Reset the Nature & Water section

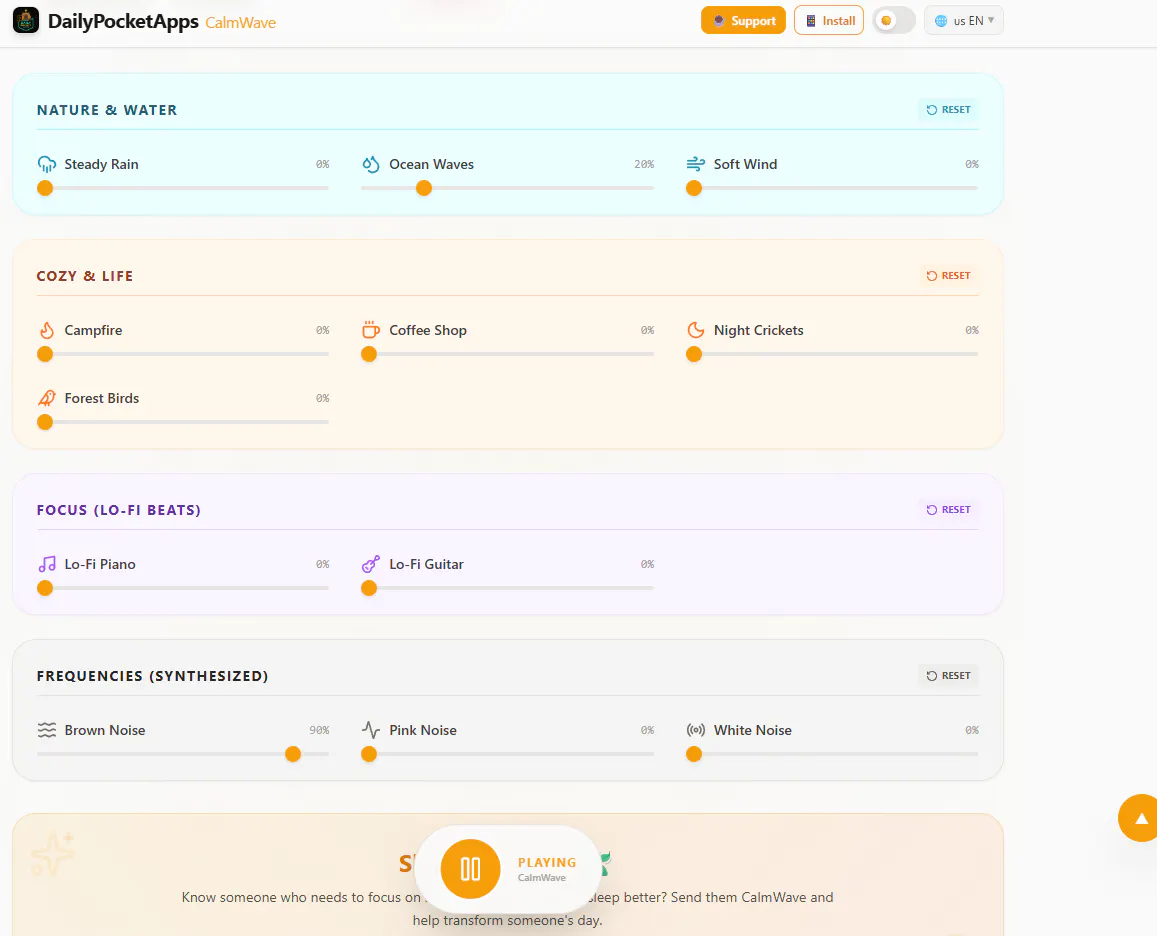(x=948, y=109)
